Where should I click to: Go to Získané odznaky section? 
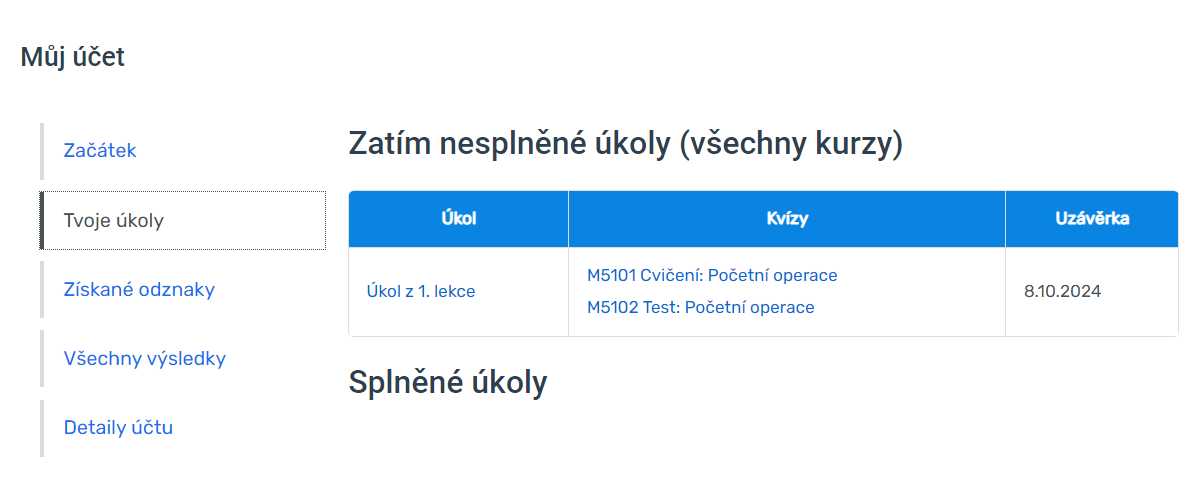(139, 289)
